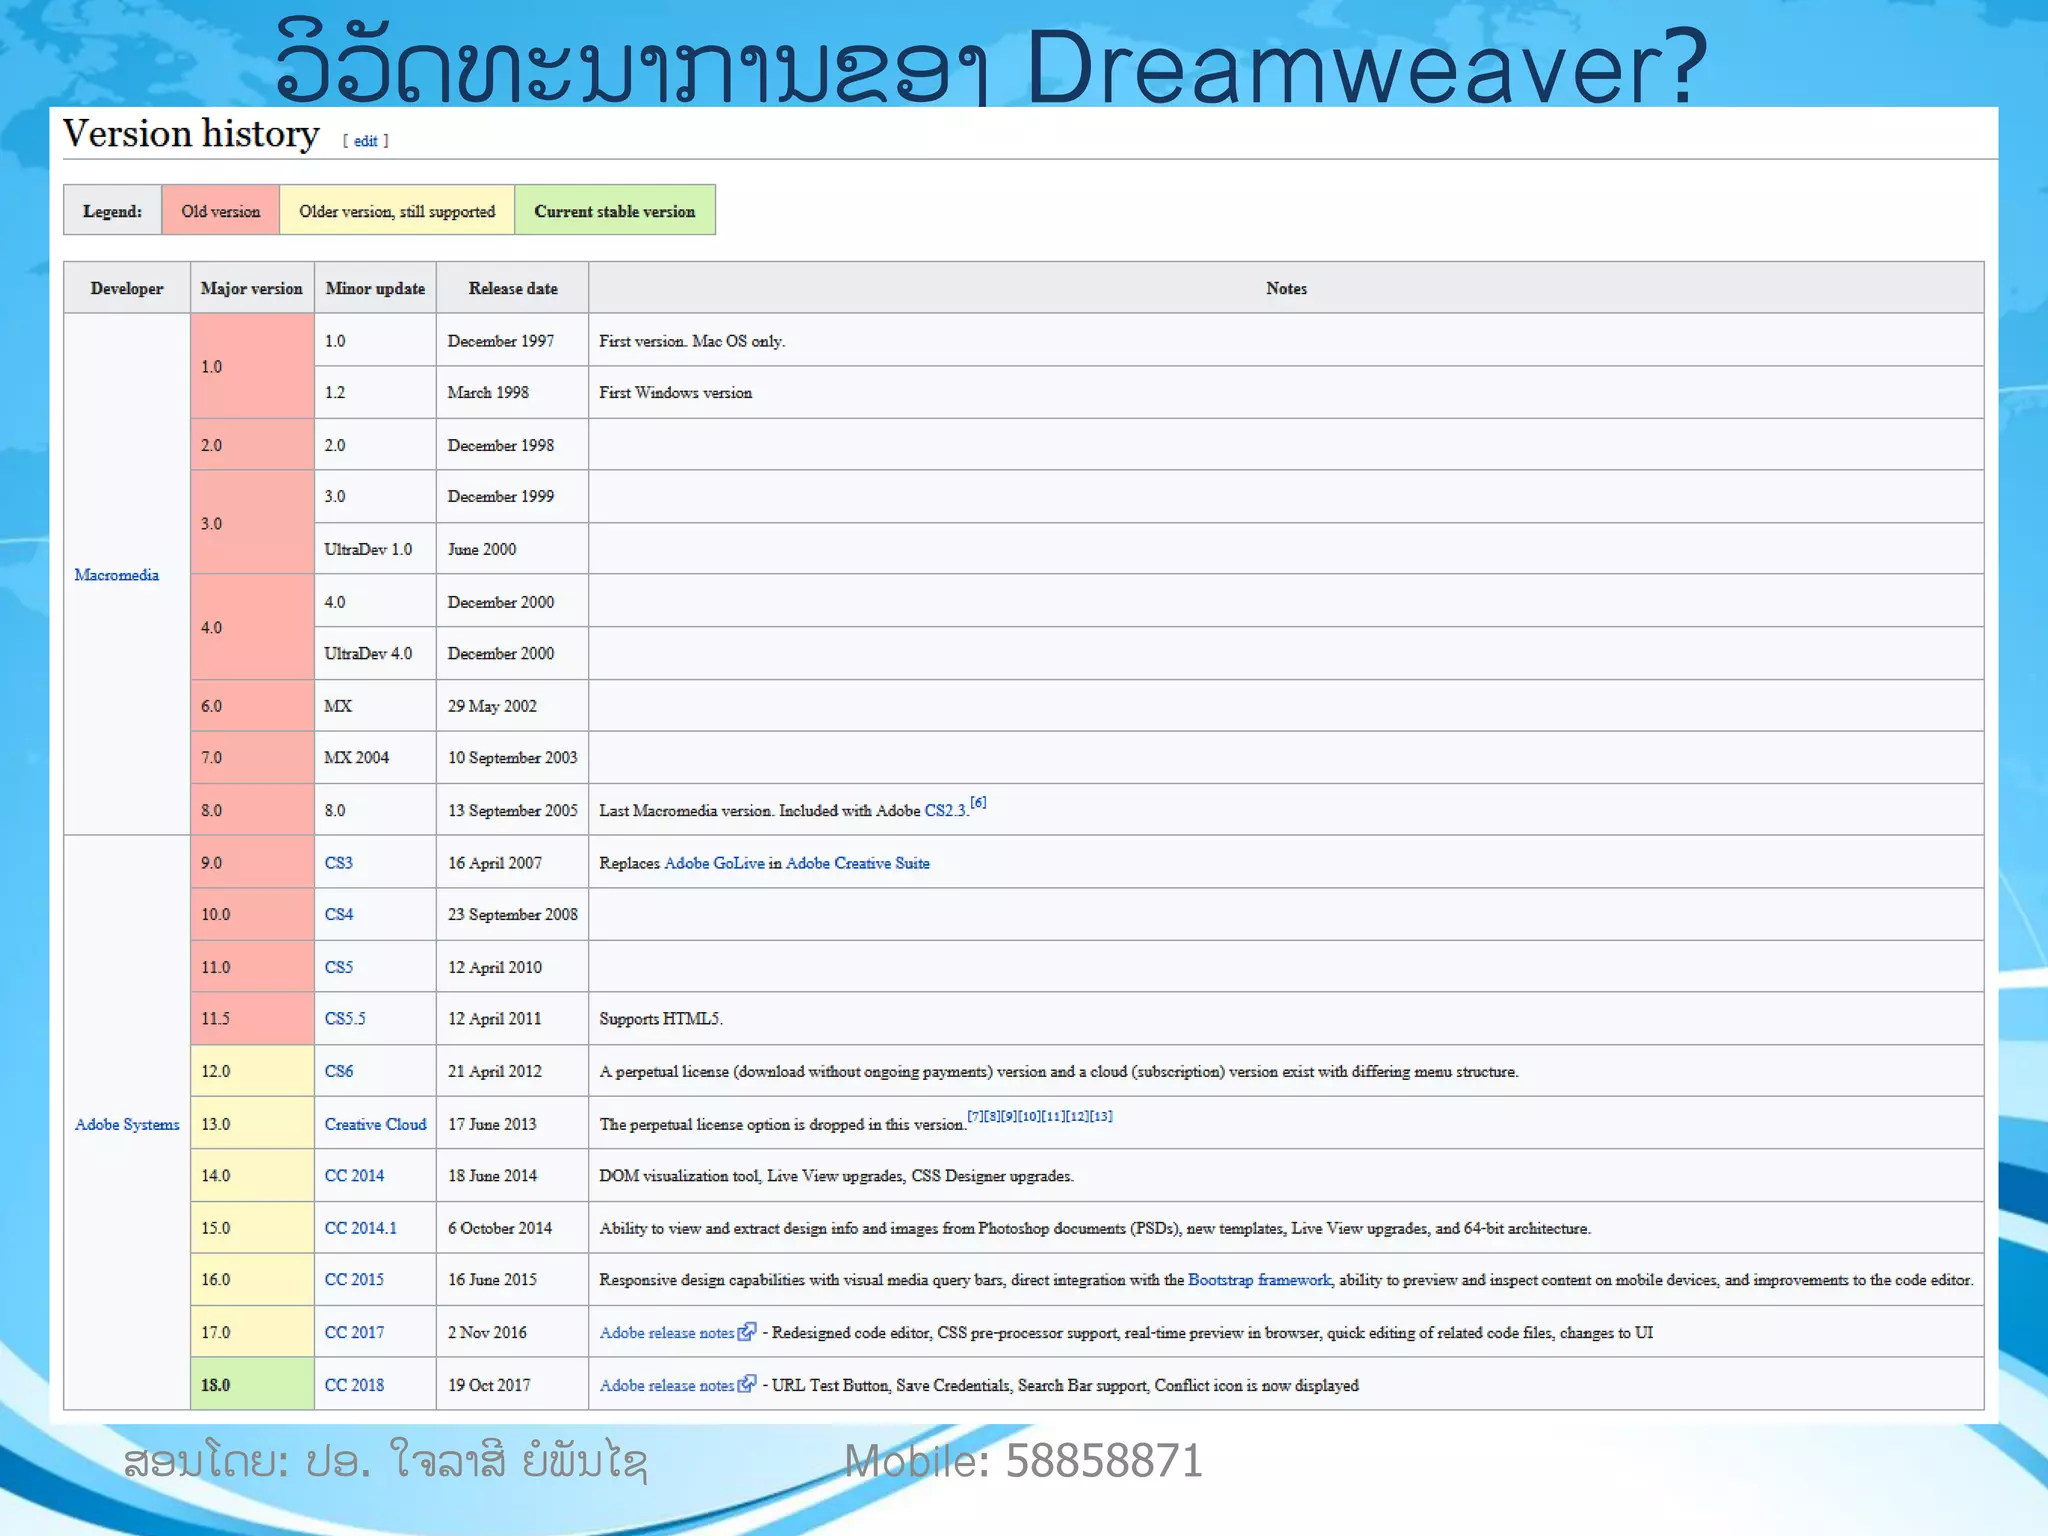2048x1536 pixels.
Task: Open the Macromedia developer link
Action: pyautogui.click(x=116, y=575)
